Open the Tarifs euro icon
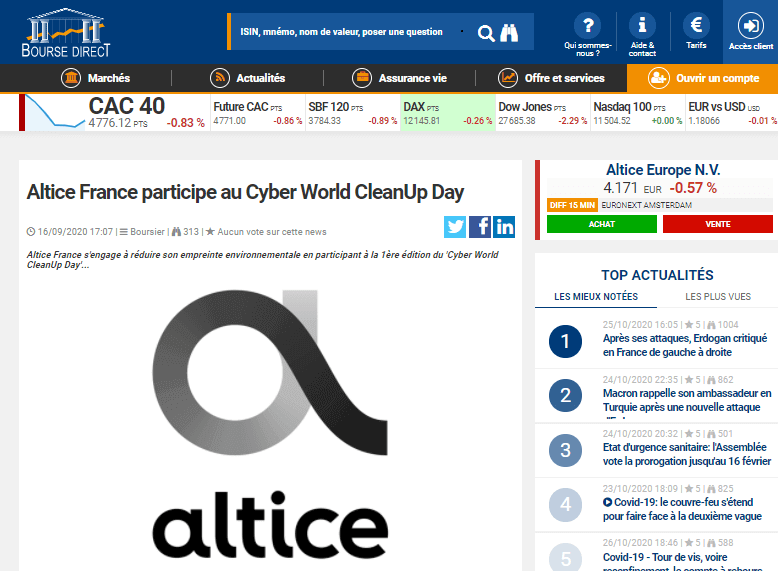 (x=696, y=25)
